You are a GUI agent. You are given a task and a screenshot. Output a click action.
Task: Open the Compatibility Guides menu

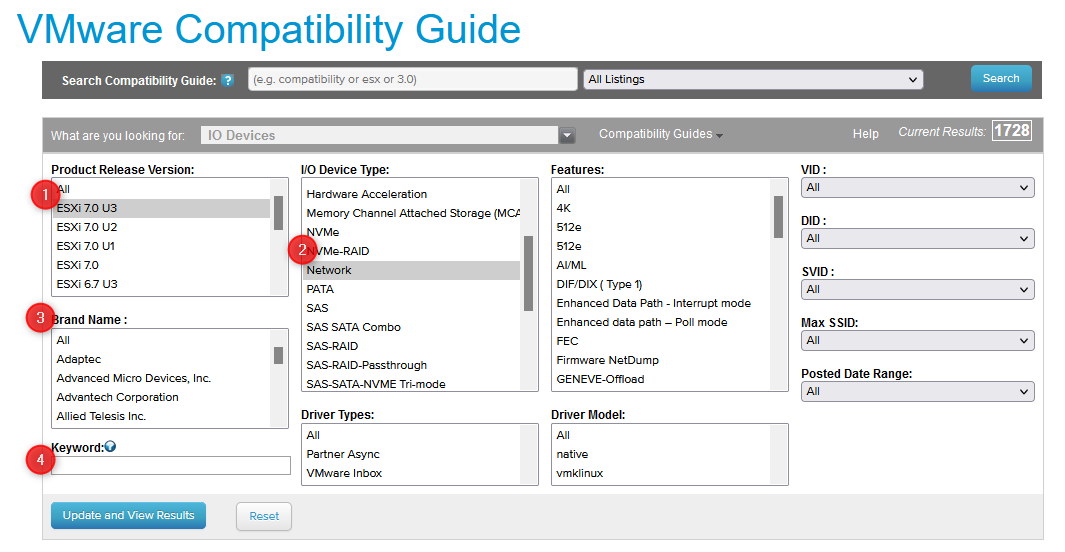[660, 134]
